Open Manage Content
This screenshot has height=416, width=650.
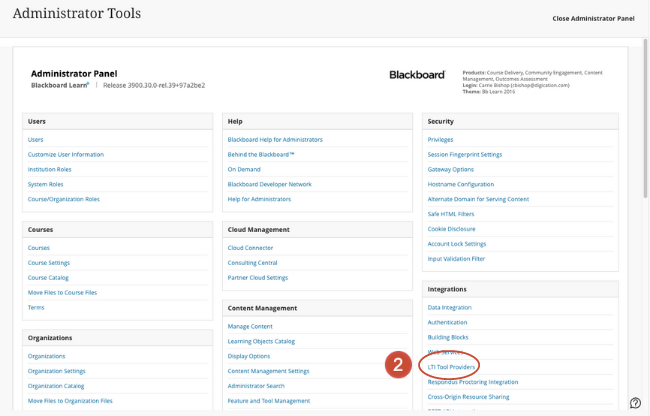(x=250, y=327)
